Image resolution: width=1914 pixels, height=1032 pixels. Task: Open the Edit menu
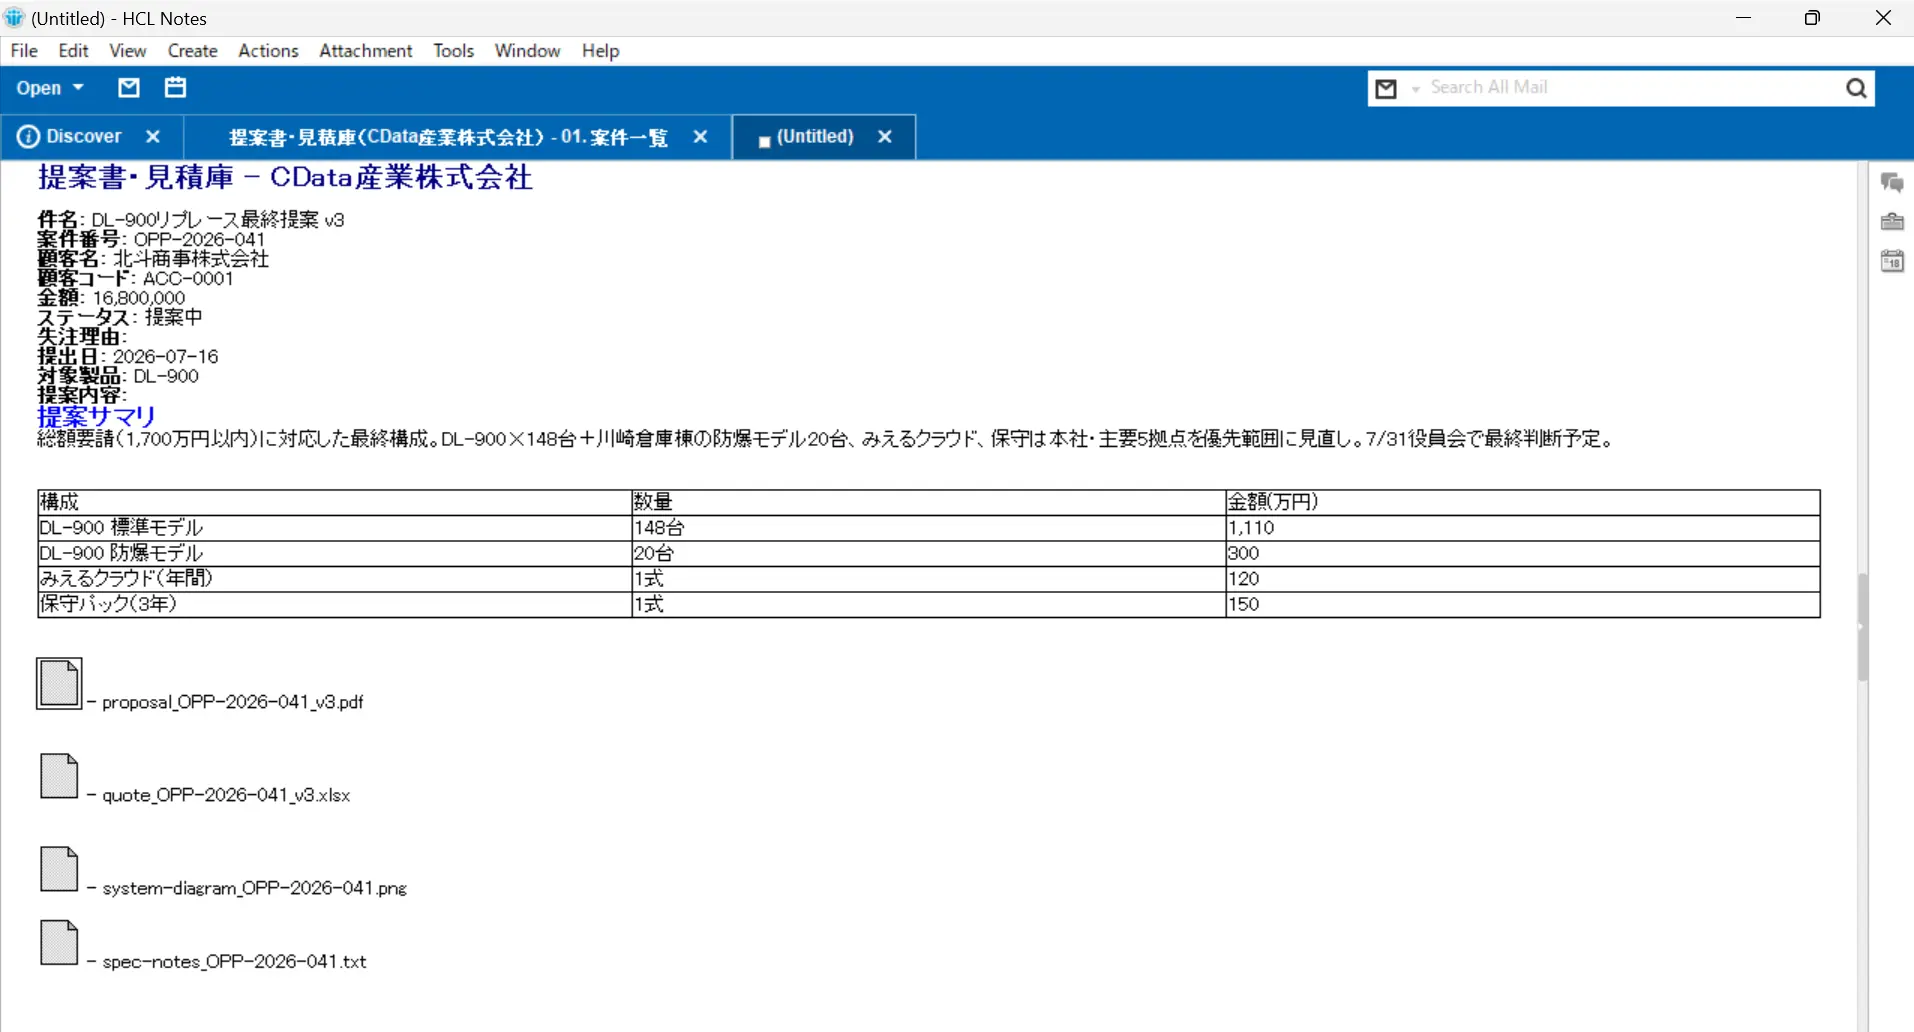[73, 51]
